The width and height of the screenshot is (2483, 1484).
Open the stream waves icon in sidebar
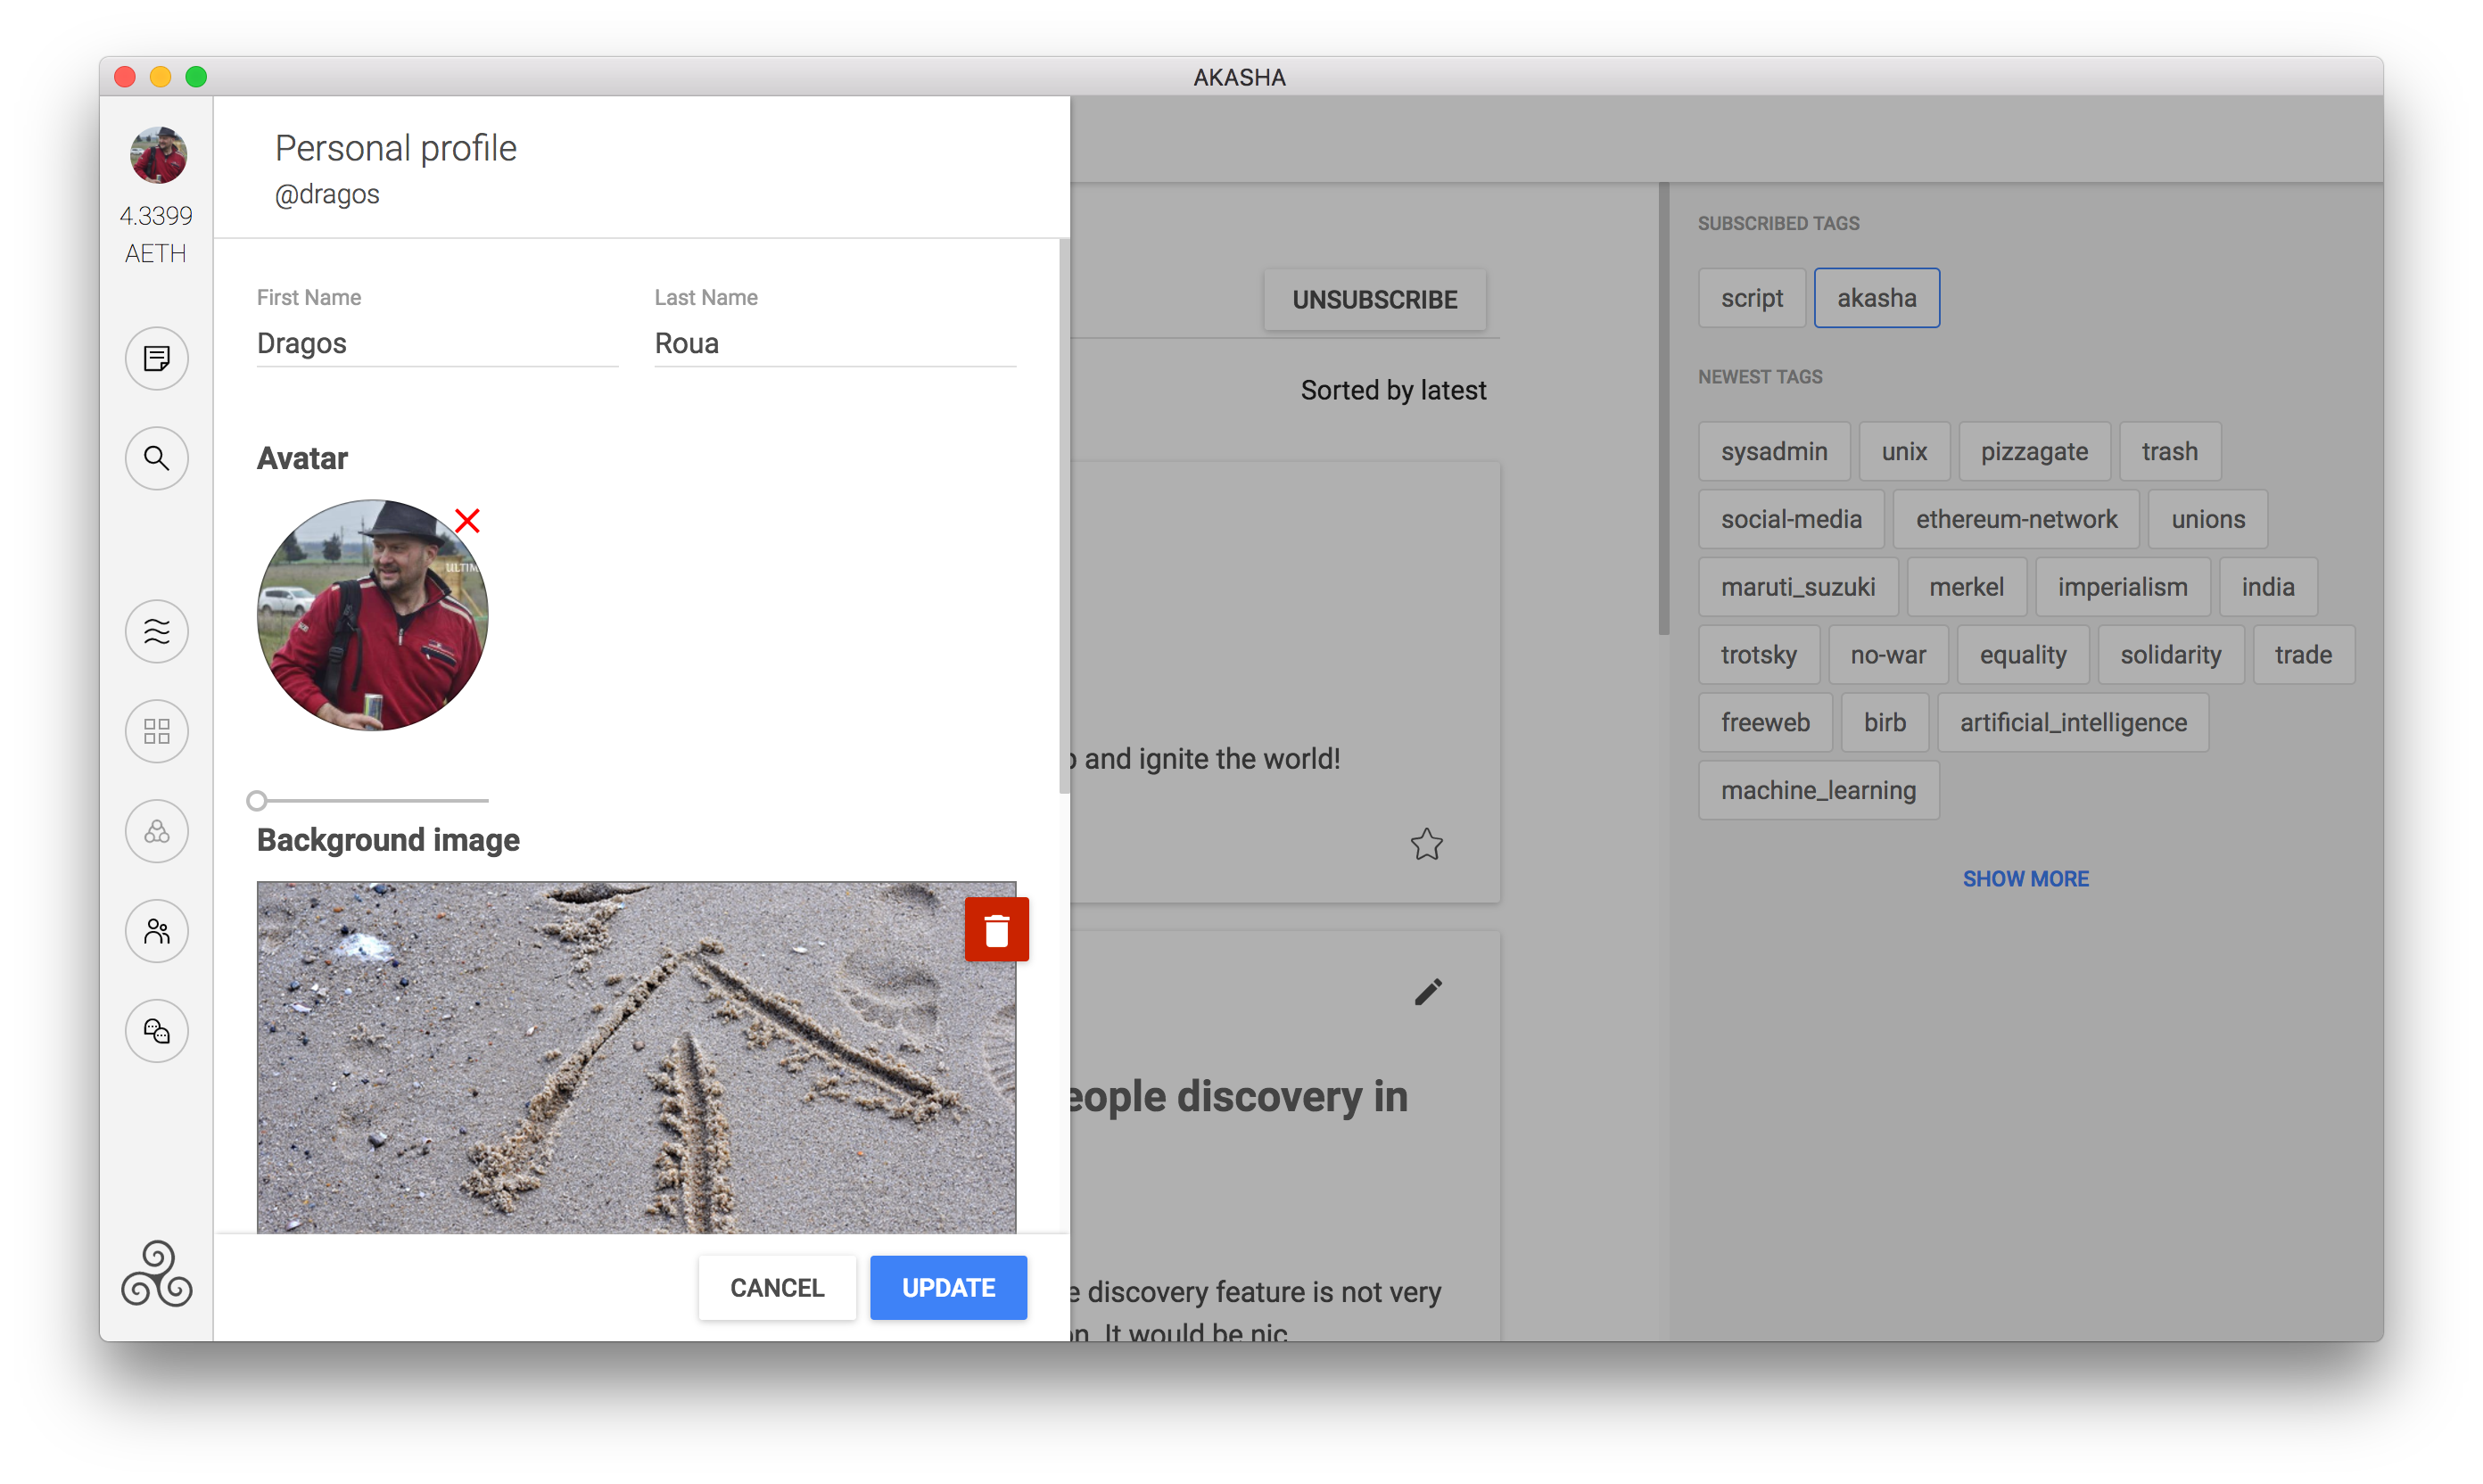pyautogui.click(x=157, y=631)
